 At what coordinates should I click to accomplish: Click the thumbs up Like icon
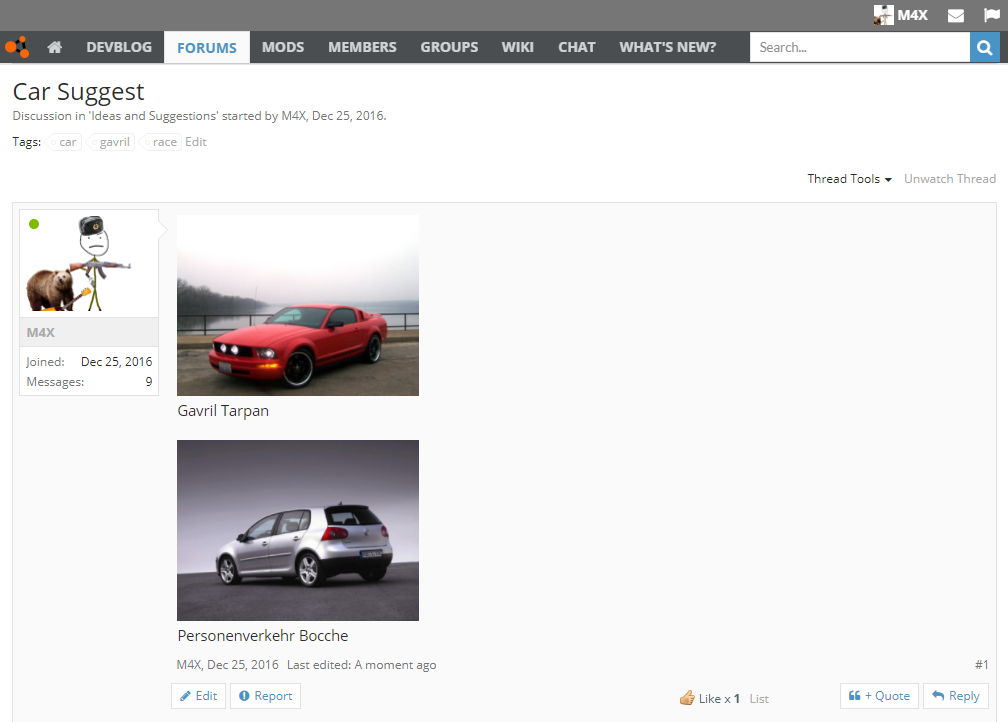click(687, 698)
